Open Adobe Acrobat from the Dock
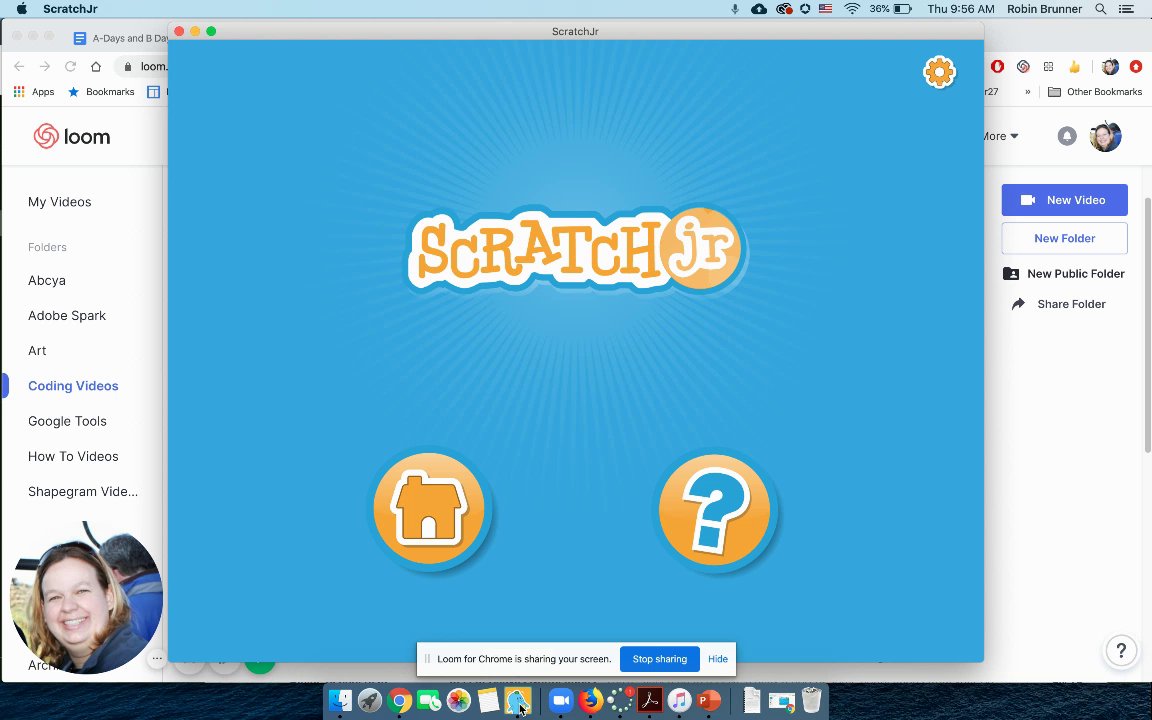This screenshot has height=720, width=1152. click(649, 701)
